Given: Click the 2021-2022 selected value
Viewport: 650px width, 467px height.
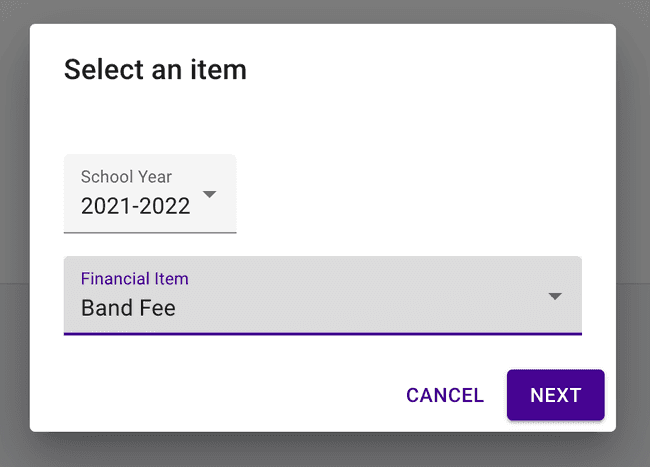Looking at the screenshot, I should (135, 206).
